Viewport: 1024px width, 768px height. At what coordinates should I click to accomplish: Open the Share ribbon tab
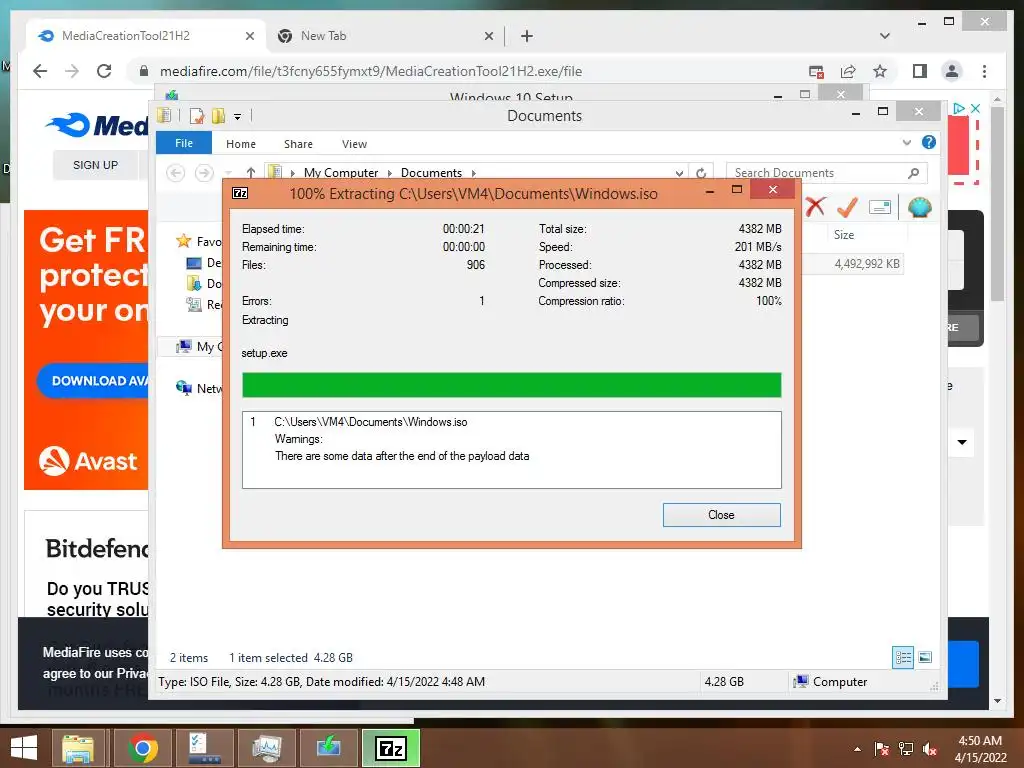pyautogui.click(x=298, y=144)
